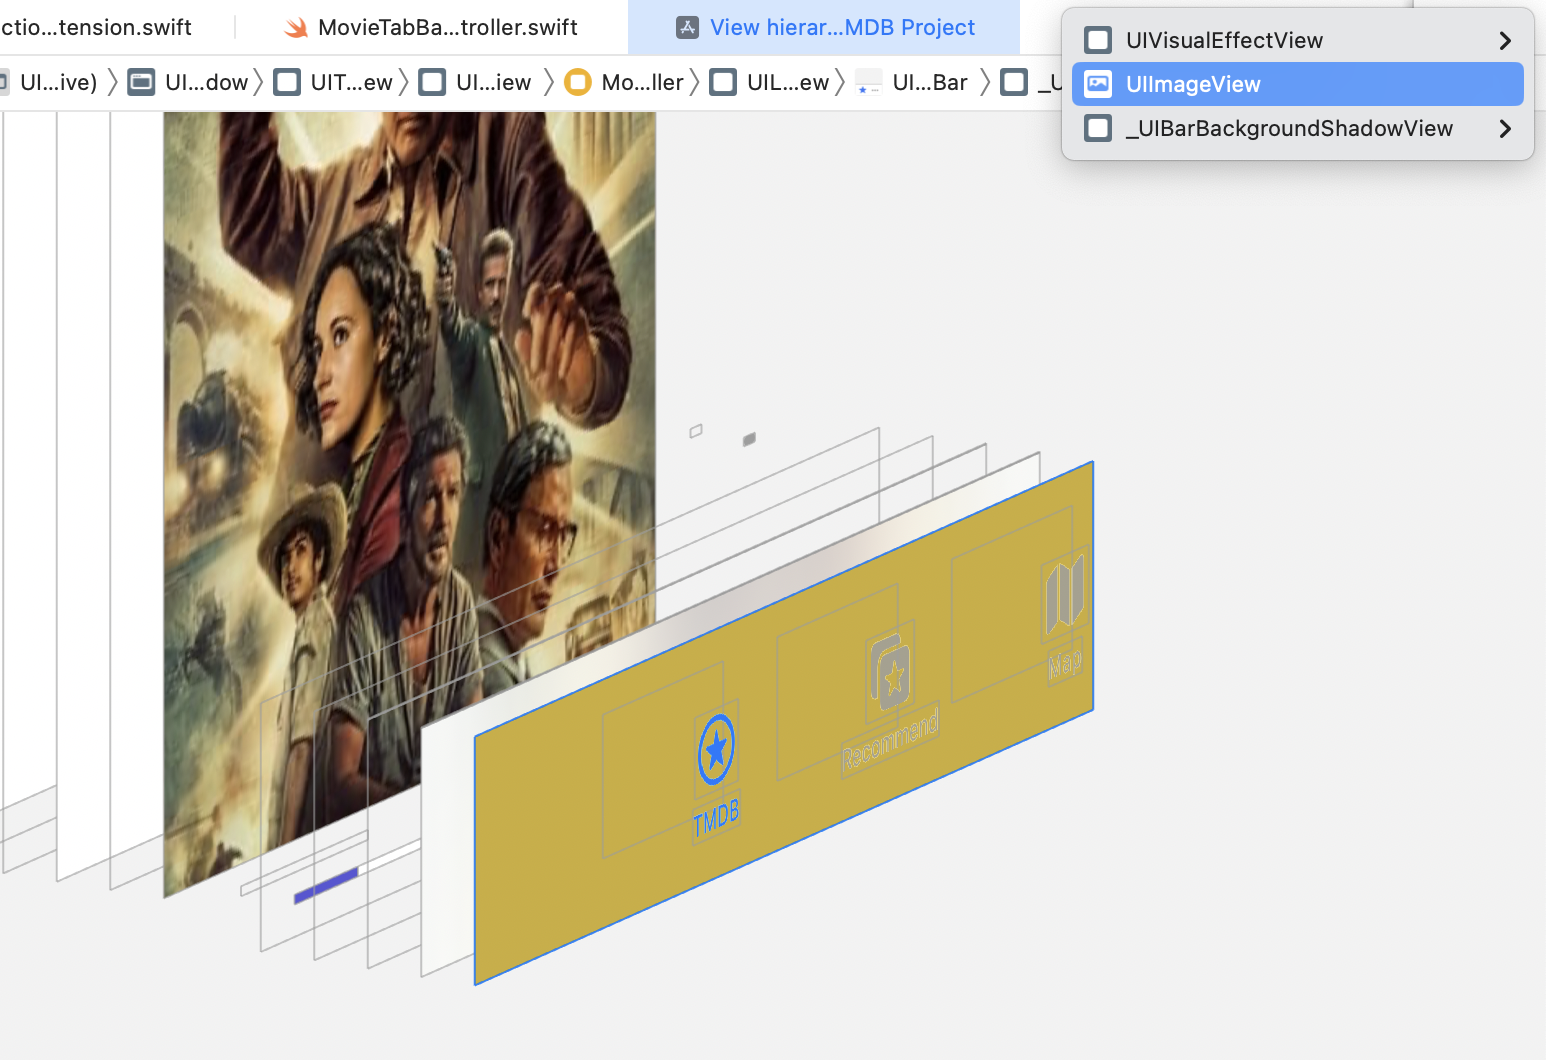Select UI...dow breadcrumb item
This screenshot has width=1546, height=1060.
(206, 82)
